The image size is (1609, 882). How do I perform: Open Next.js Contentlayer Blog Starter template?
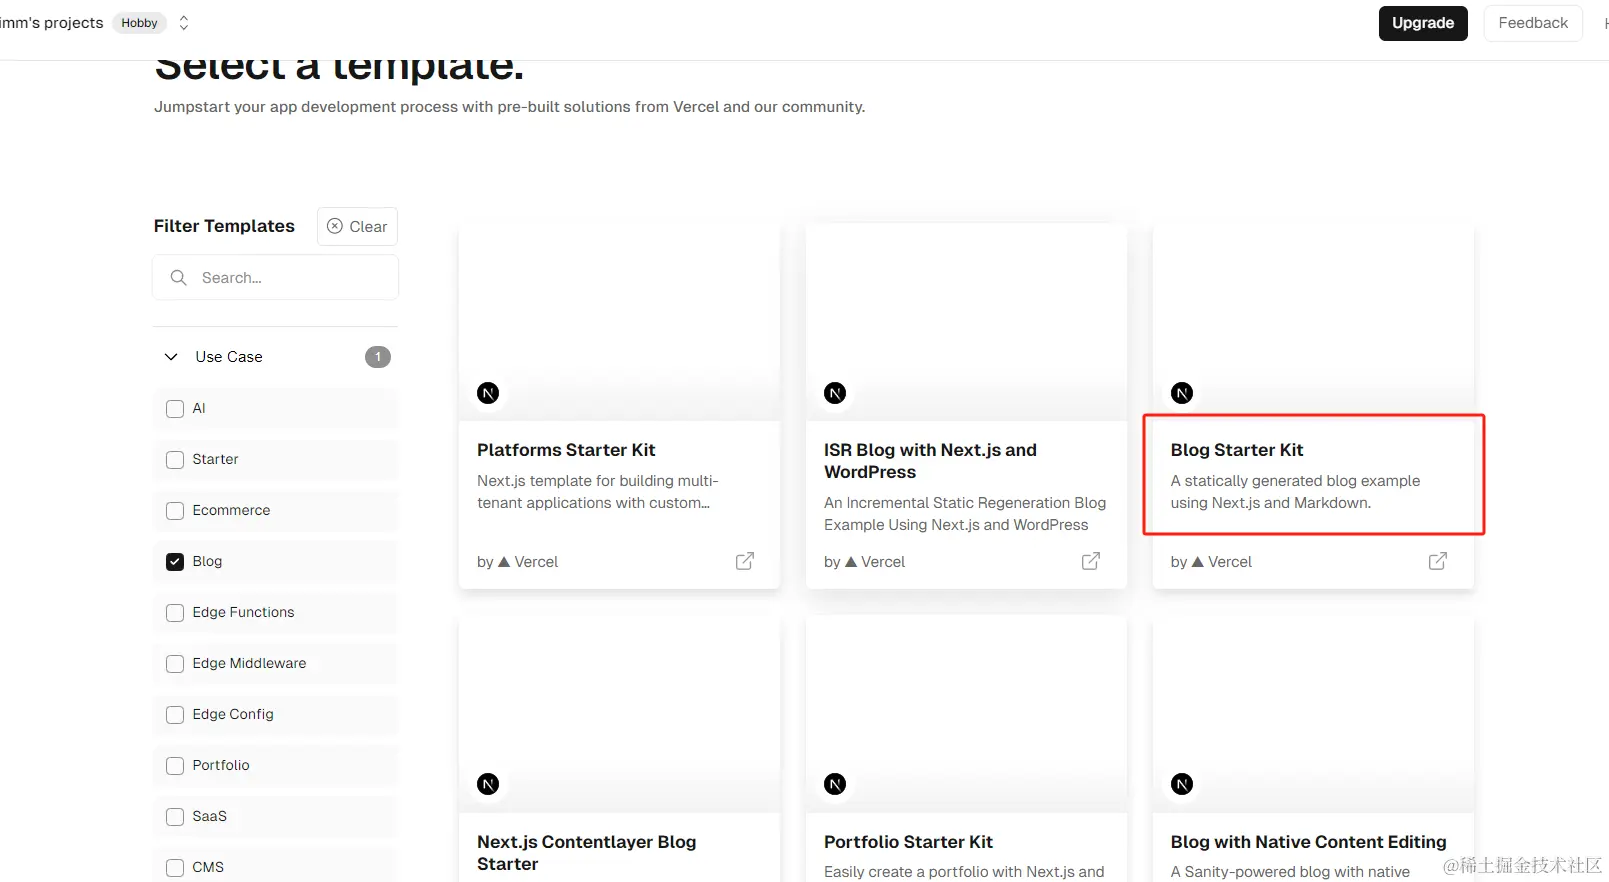pyautogui.click(x=586, y=853)
